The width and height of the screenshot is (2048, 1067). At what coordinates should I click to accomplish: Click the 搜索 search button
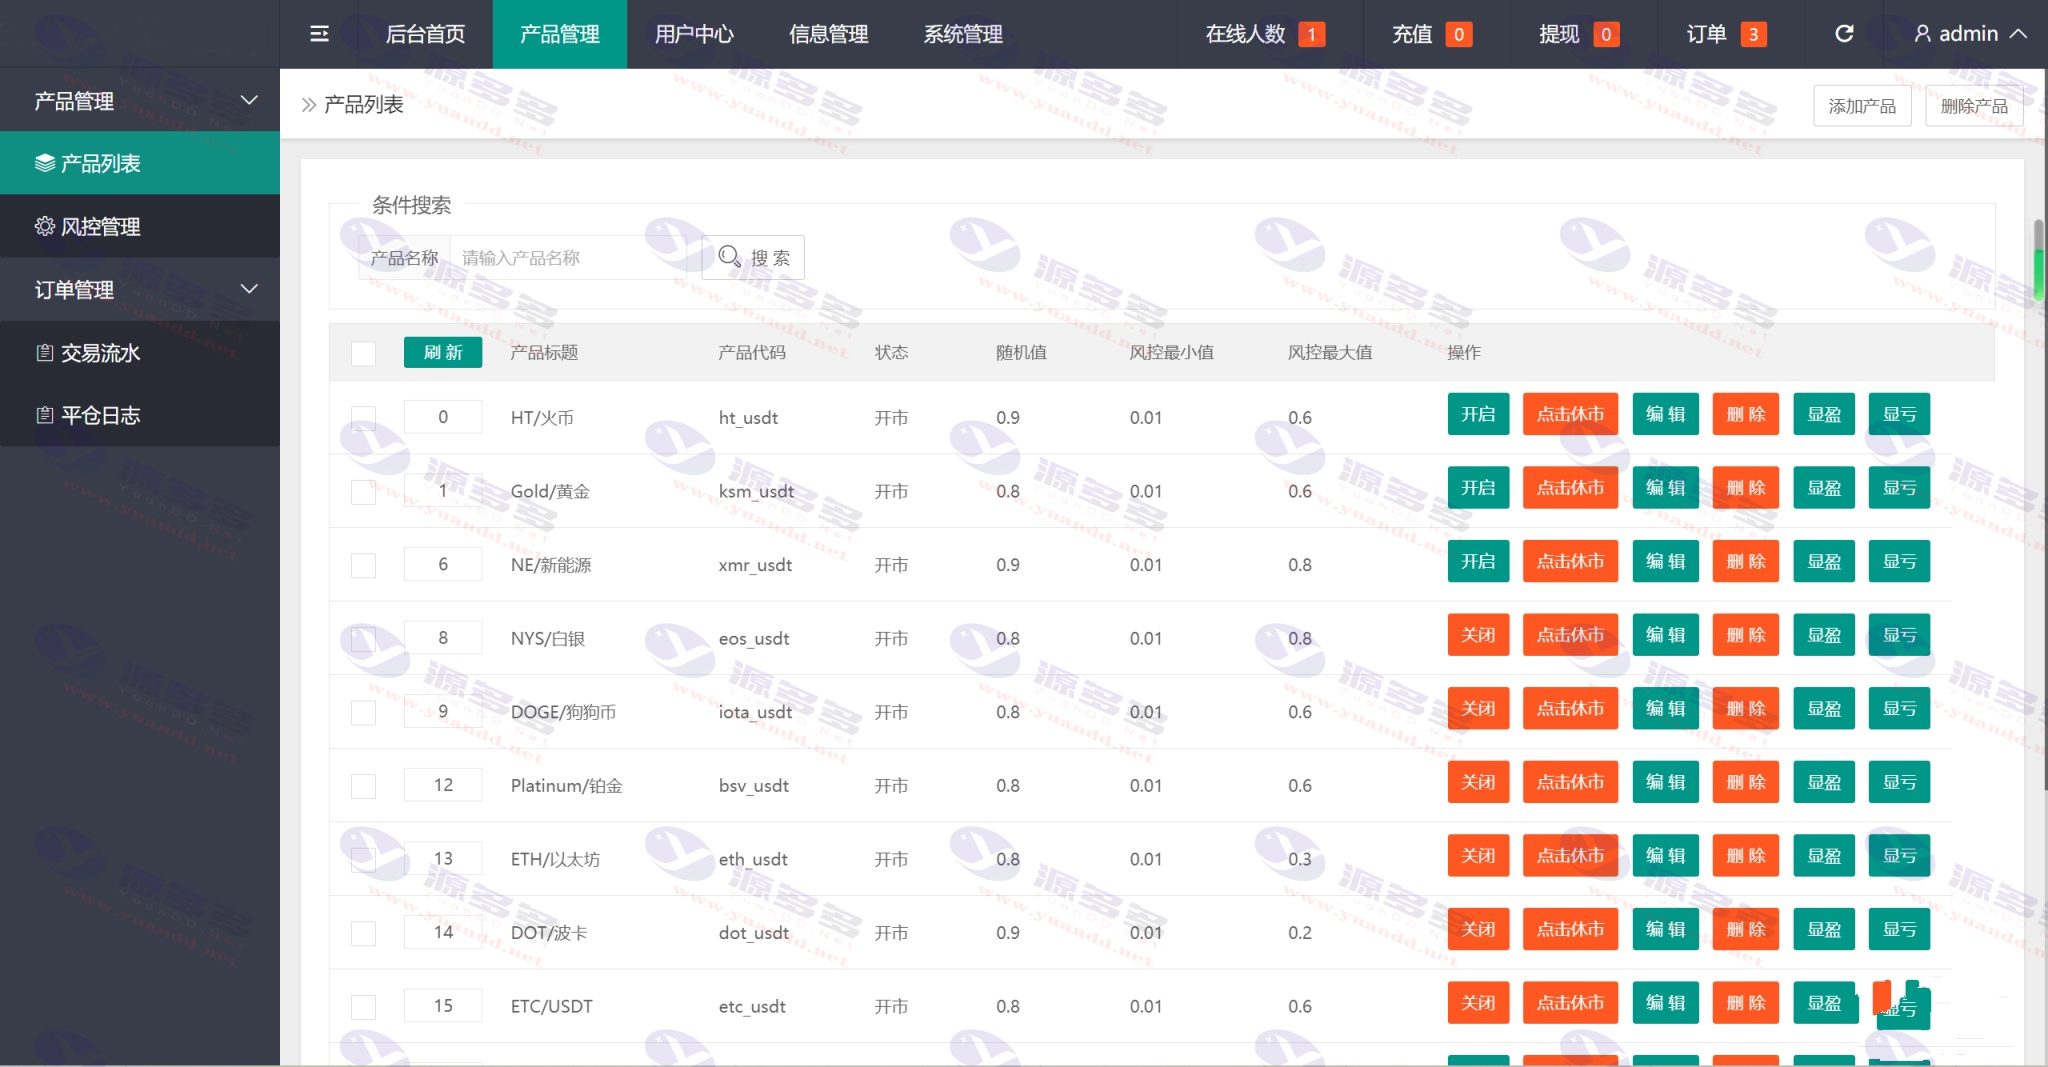pyautogui.click(x=754, y=257)
